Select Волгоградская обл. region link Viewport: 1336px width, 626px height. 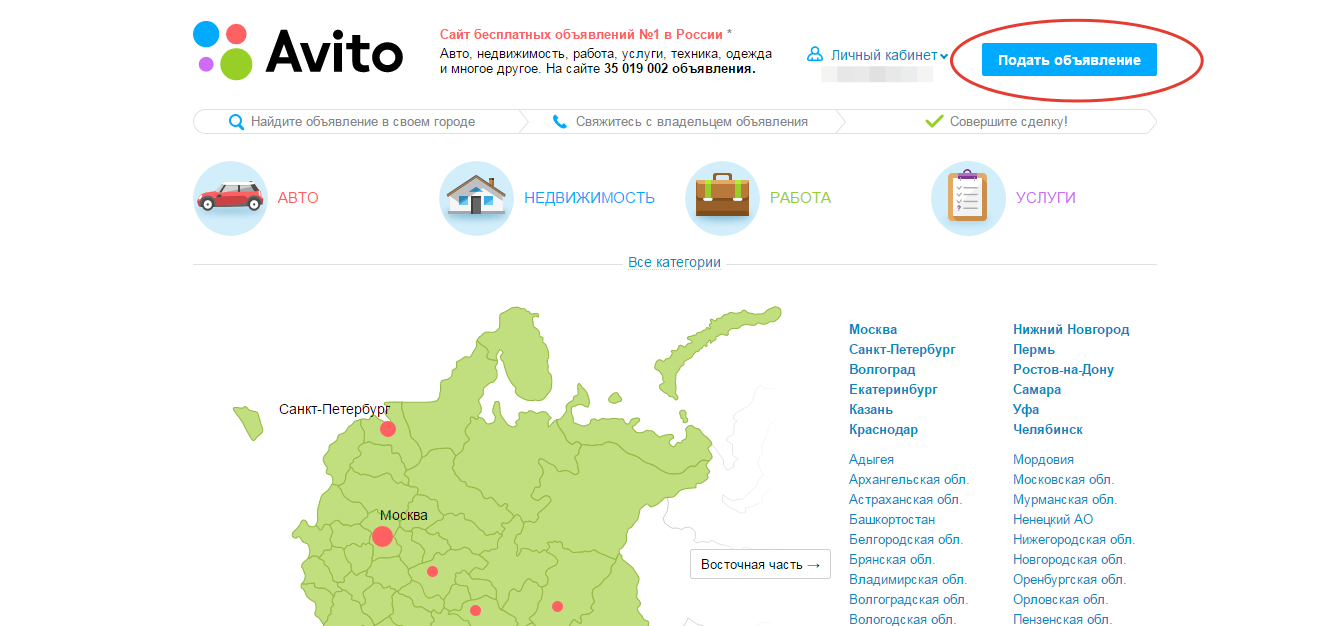908,599
